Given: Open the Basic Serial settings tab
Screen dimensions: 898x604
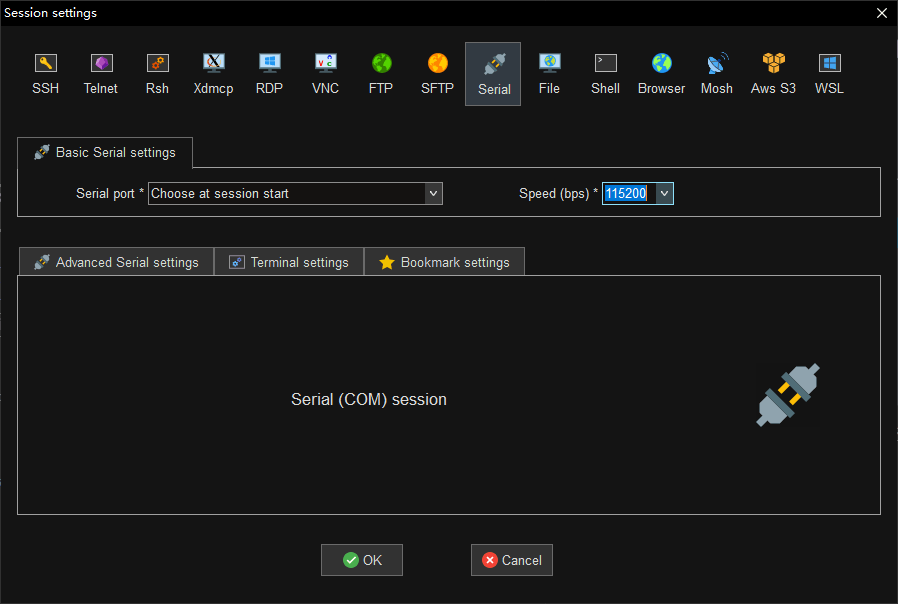Looking at the screenshot, I should point(105,152).
